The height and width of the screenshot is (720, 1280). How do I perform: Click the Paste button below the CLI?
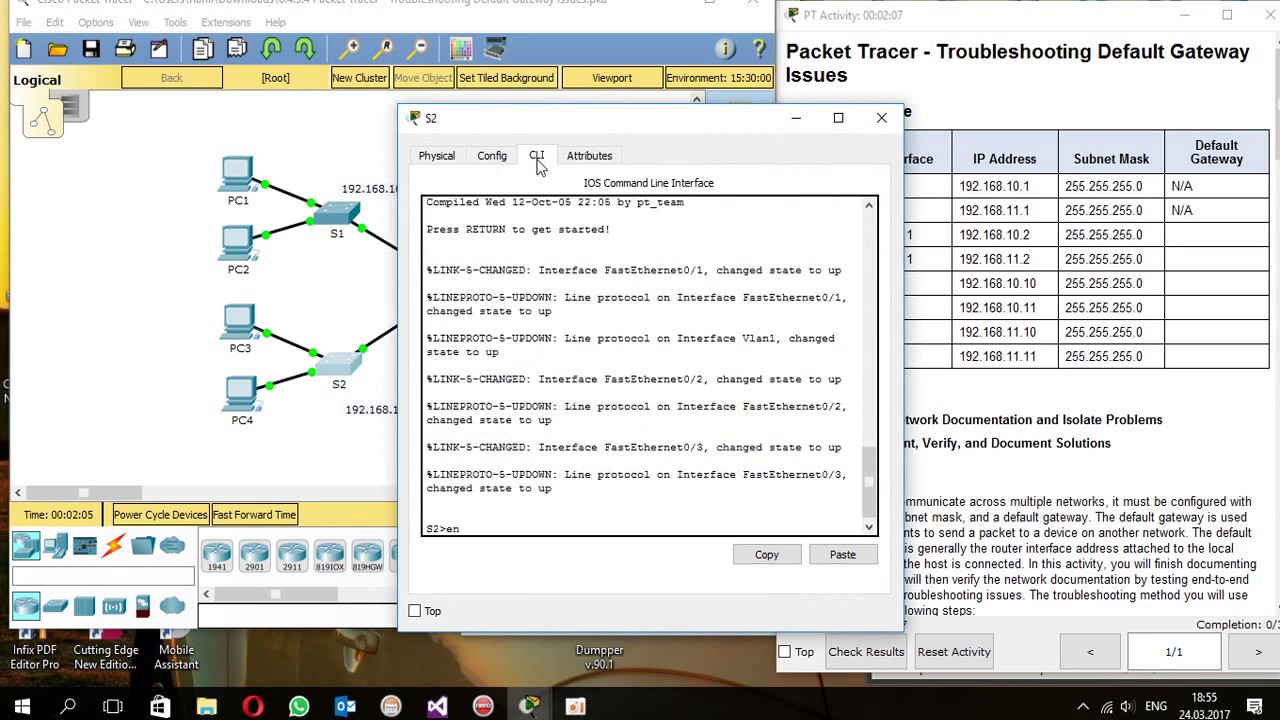pyautogui.click(x=843, y=555)
